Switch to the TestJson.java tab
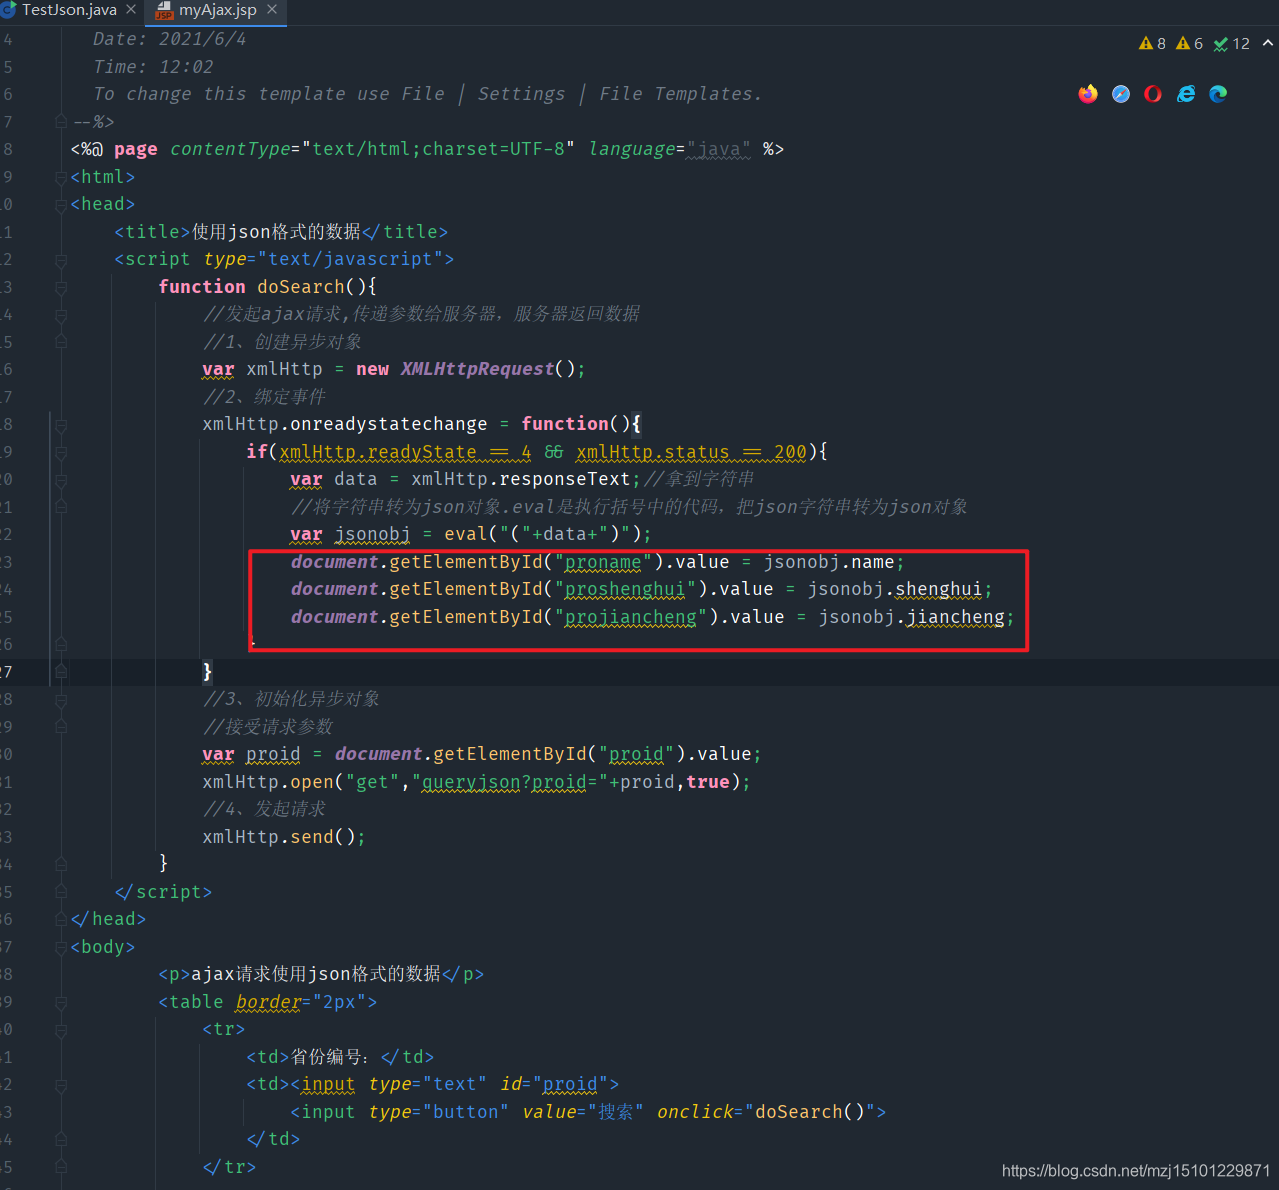This screenshot has height=1190, width=1279. [69, 10]
